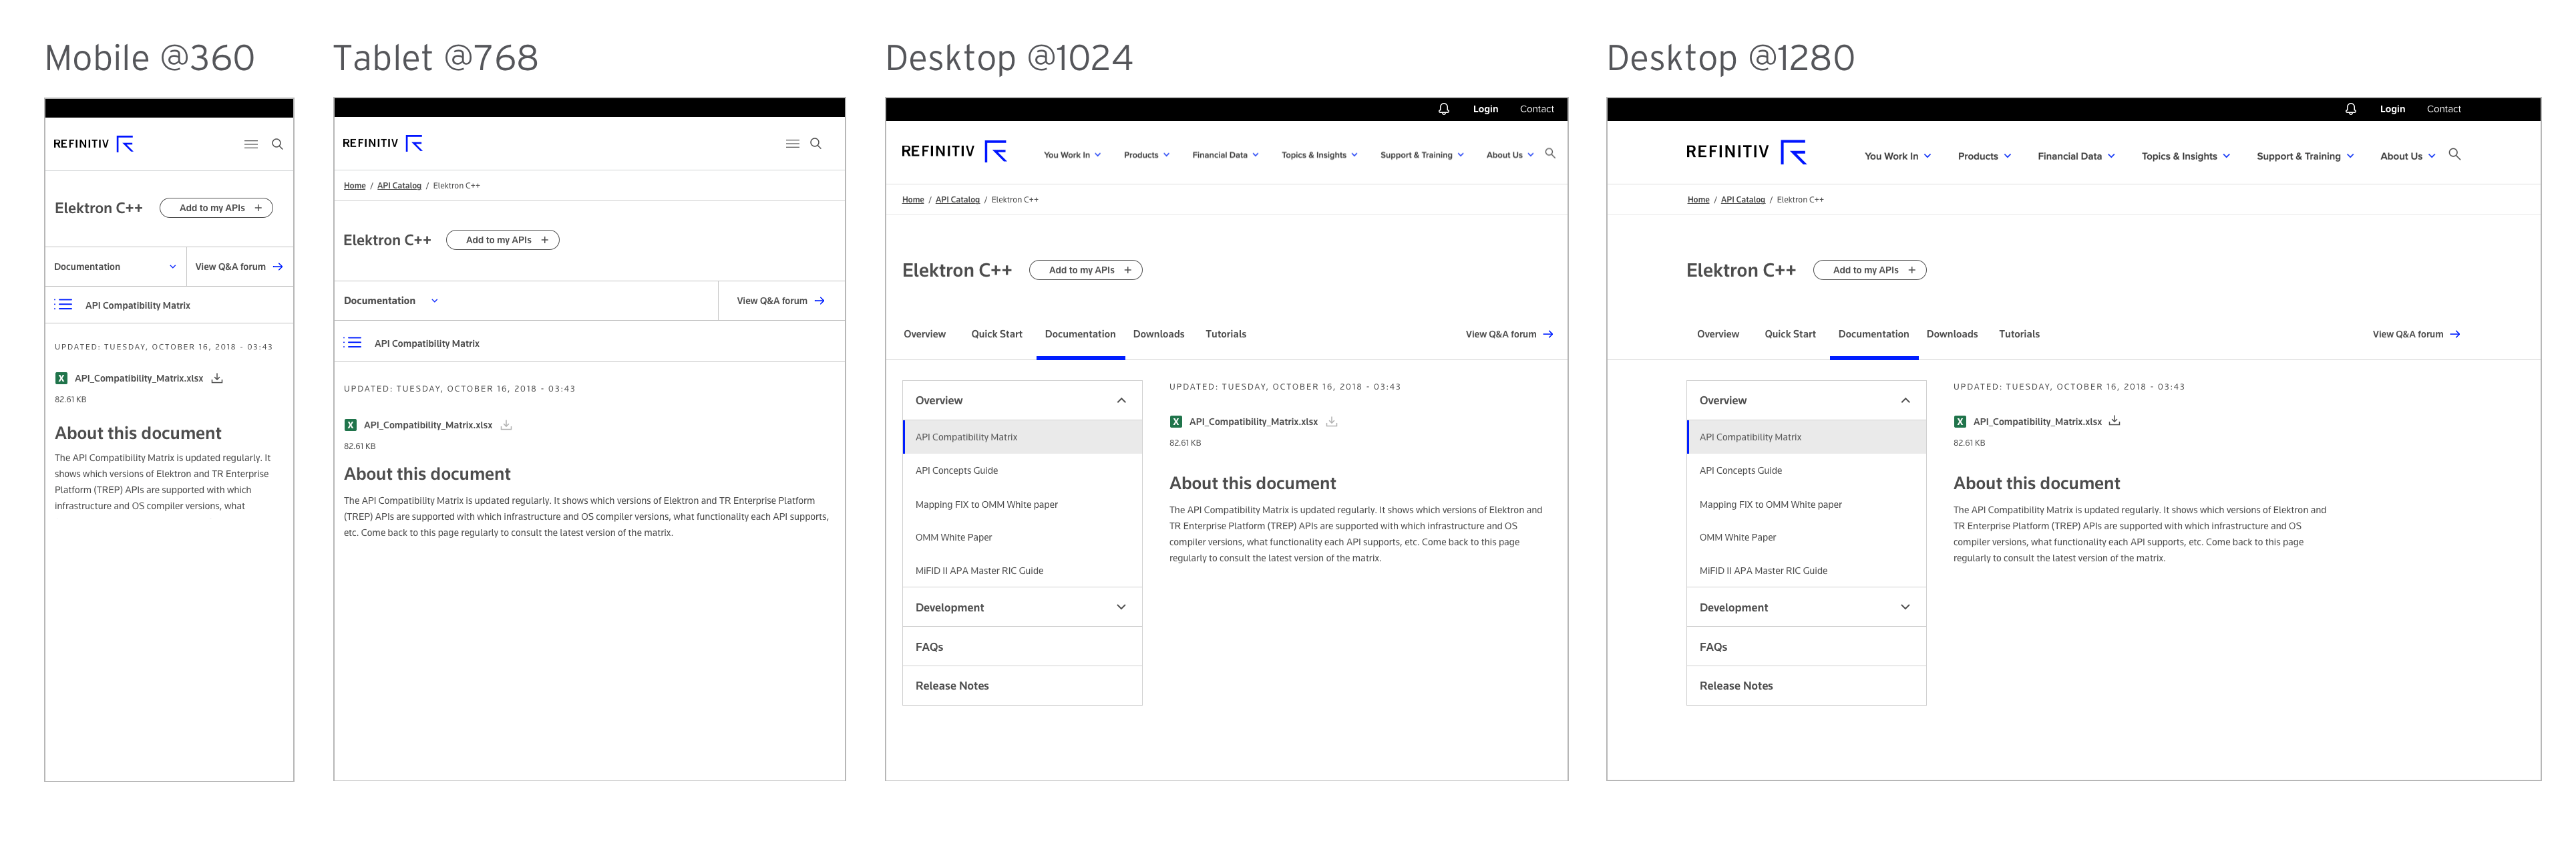Expand the Development section in the 1280 sidebar
Image resolution: width=2576 pixels, height=864 pixels.
(1906, 607)
